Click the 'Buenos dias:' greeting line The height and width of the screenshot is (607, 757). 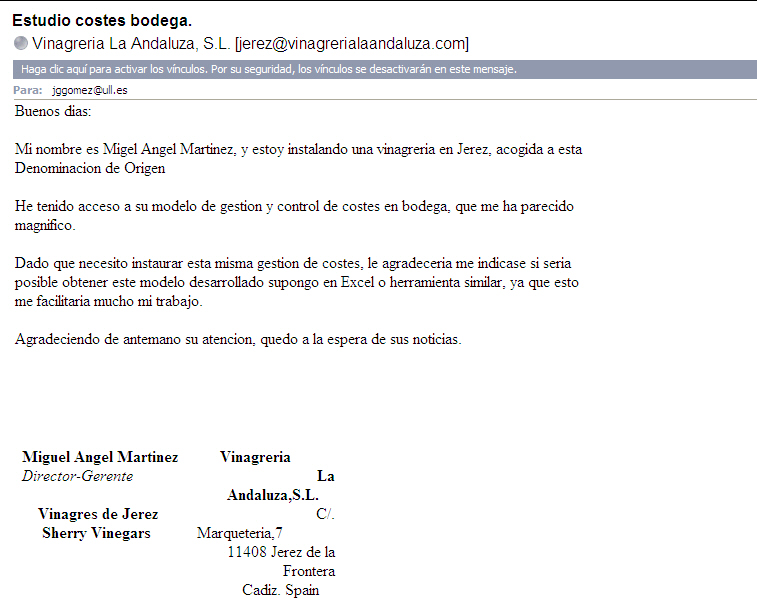(x=52, y=110)
